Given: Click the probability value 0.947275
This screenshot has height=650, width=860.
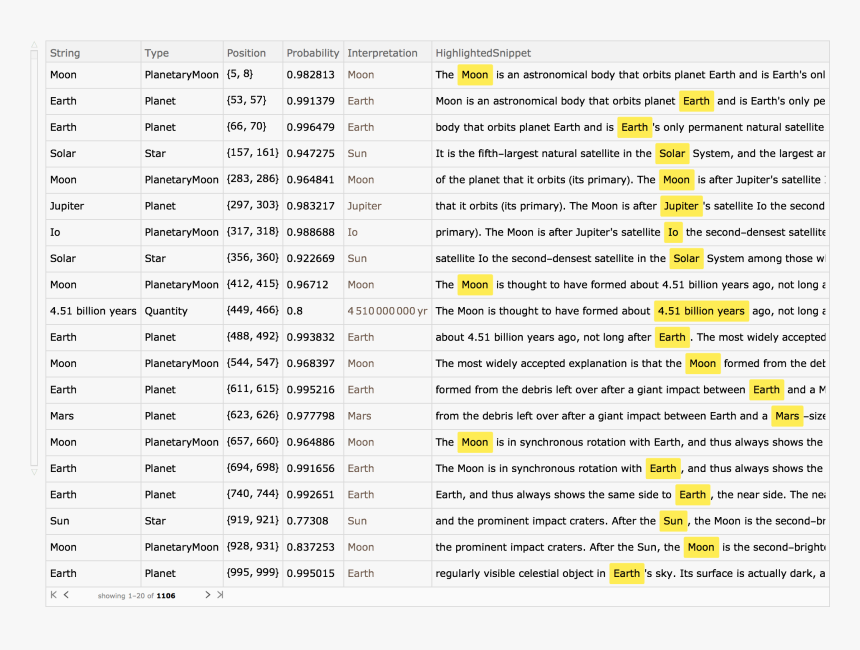Looking at the screenshot, I should pos(310,154).
